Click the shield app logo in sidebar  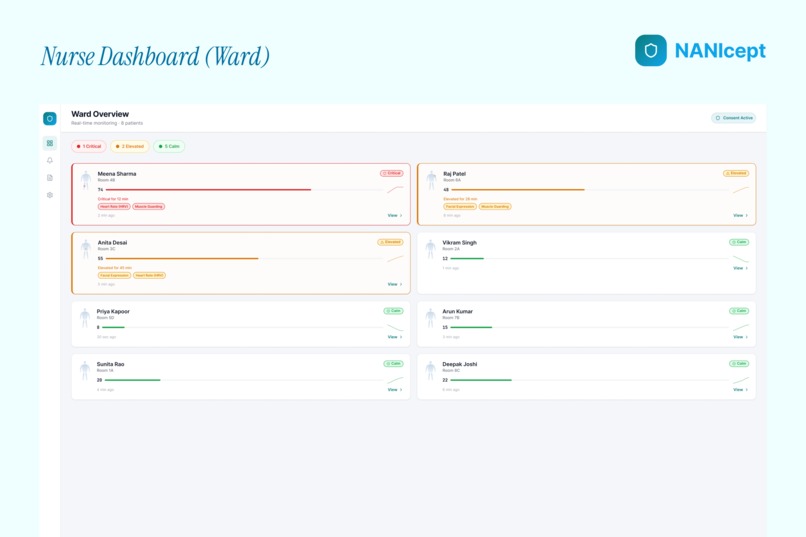50,119
